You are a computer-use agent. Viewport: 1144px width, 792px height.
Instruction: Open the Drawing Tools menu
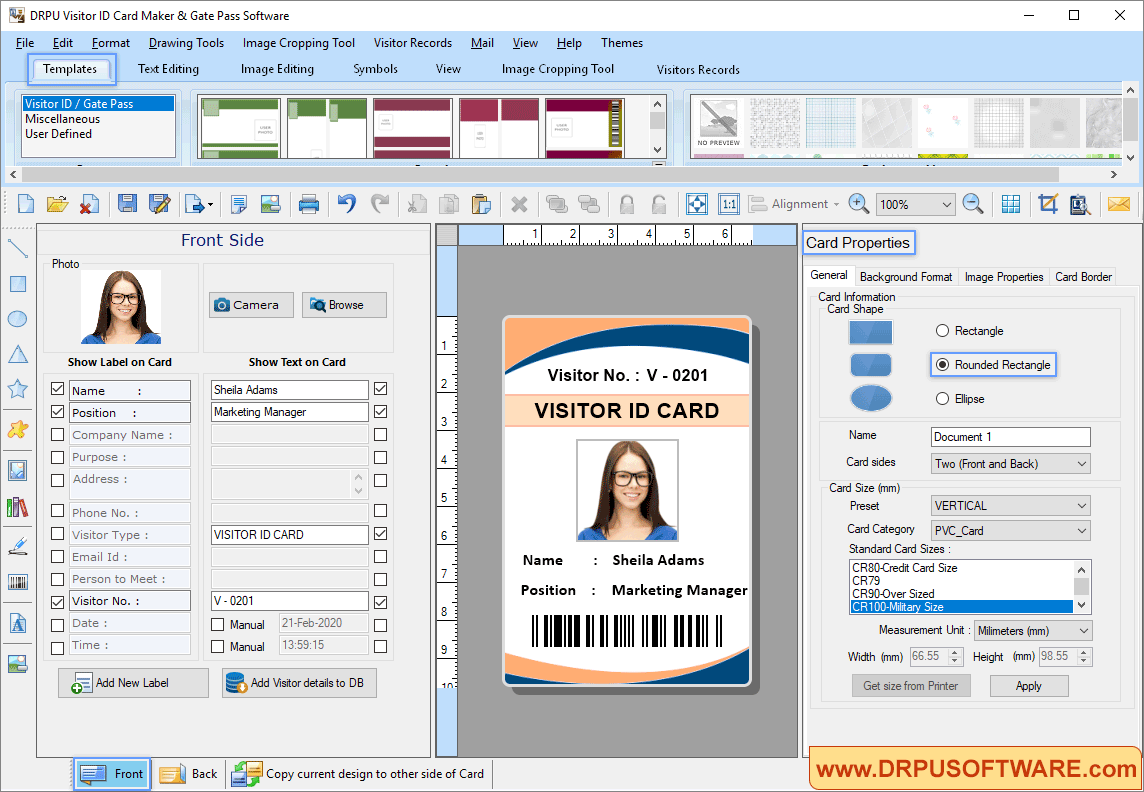coord(186,43)
